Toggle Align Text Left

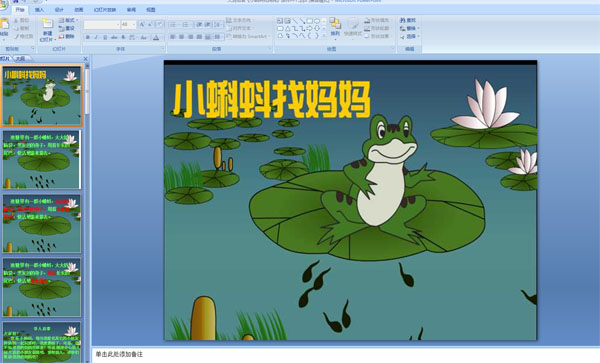(173, 37)
